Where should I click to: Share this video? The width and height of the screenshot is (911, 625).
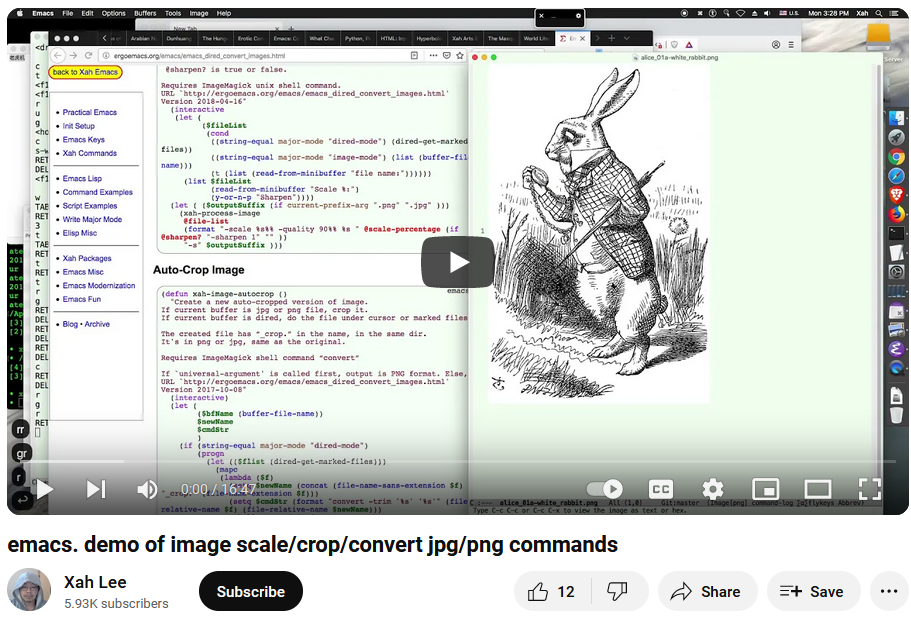[x=707, y=591]
